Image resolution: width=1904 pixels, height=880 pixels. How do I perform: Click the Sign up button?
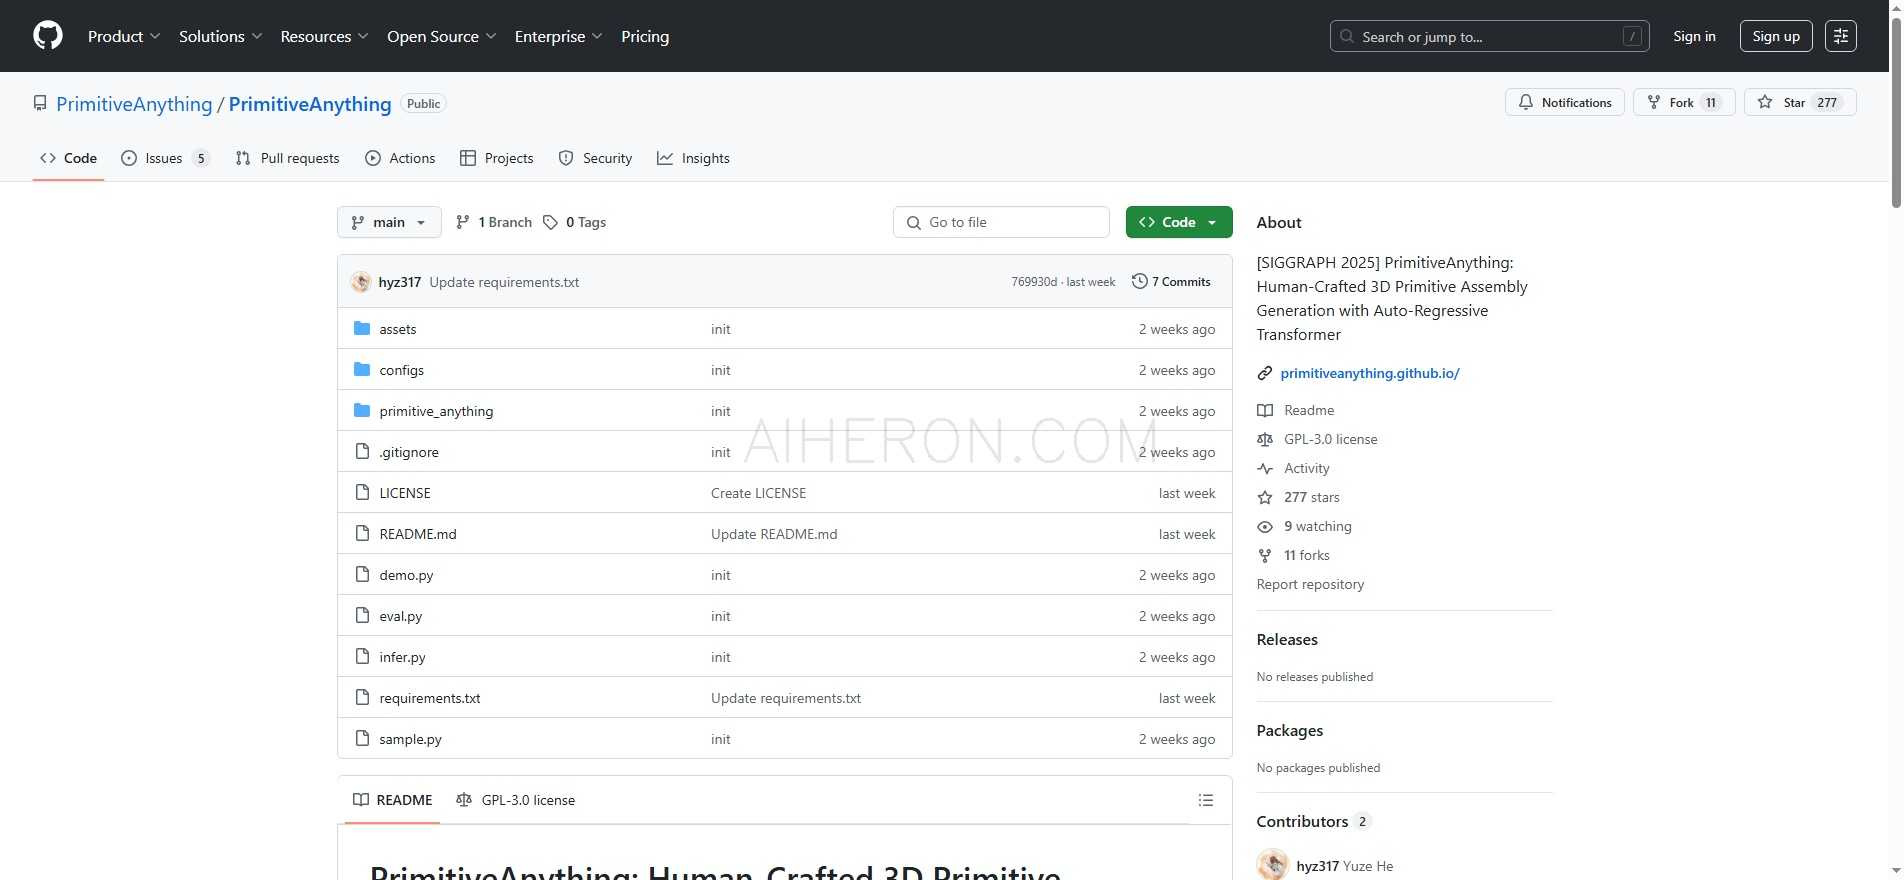[1776, 36]
